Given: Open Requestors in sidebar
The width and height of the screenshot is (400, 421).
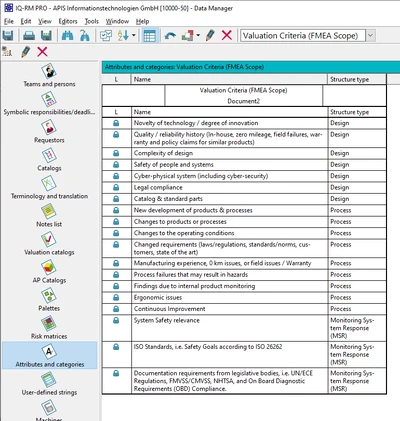Looking at the screenshot, I should tap(49, 132).
